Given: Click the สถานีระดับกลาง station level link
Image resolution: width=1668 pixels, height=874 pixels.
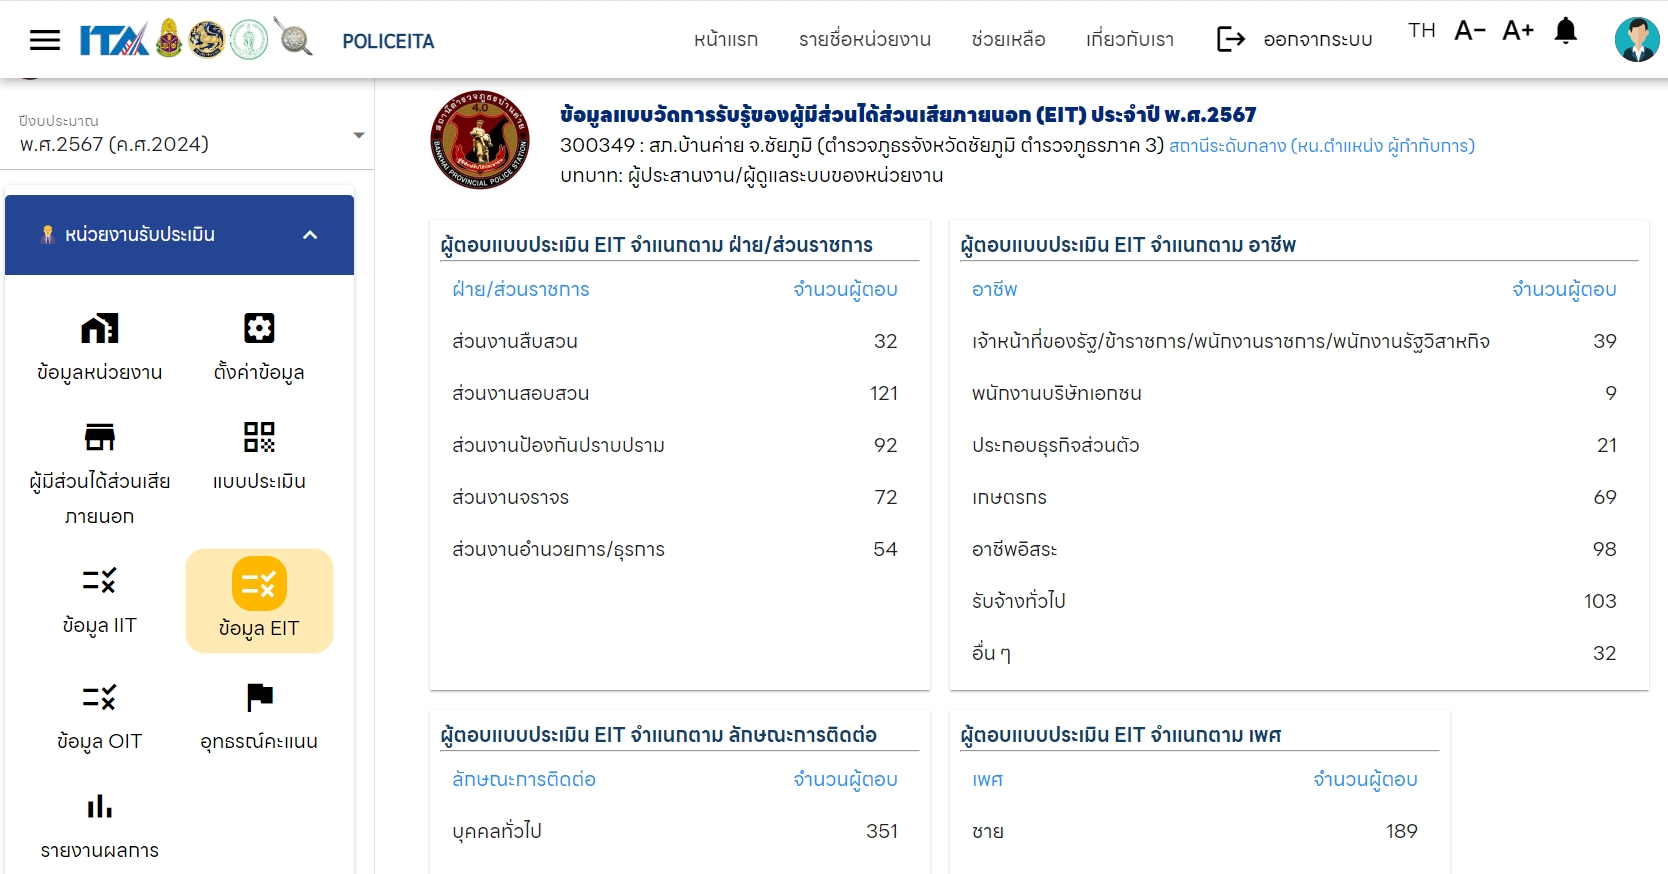Looking at the screenshot, I should click(x=1321, y=146).
